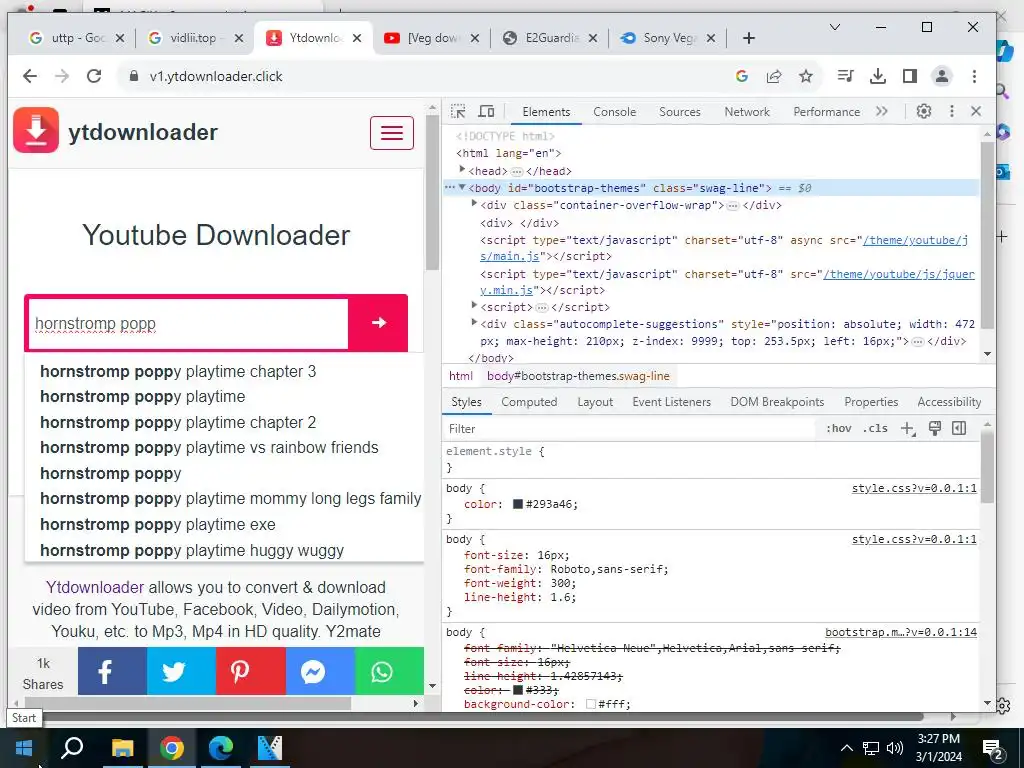Open the Chrome downloads icon
The height and width of the screenshot is (768, 1024).
[878, 76]
